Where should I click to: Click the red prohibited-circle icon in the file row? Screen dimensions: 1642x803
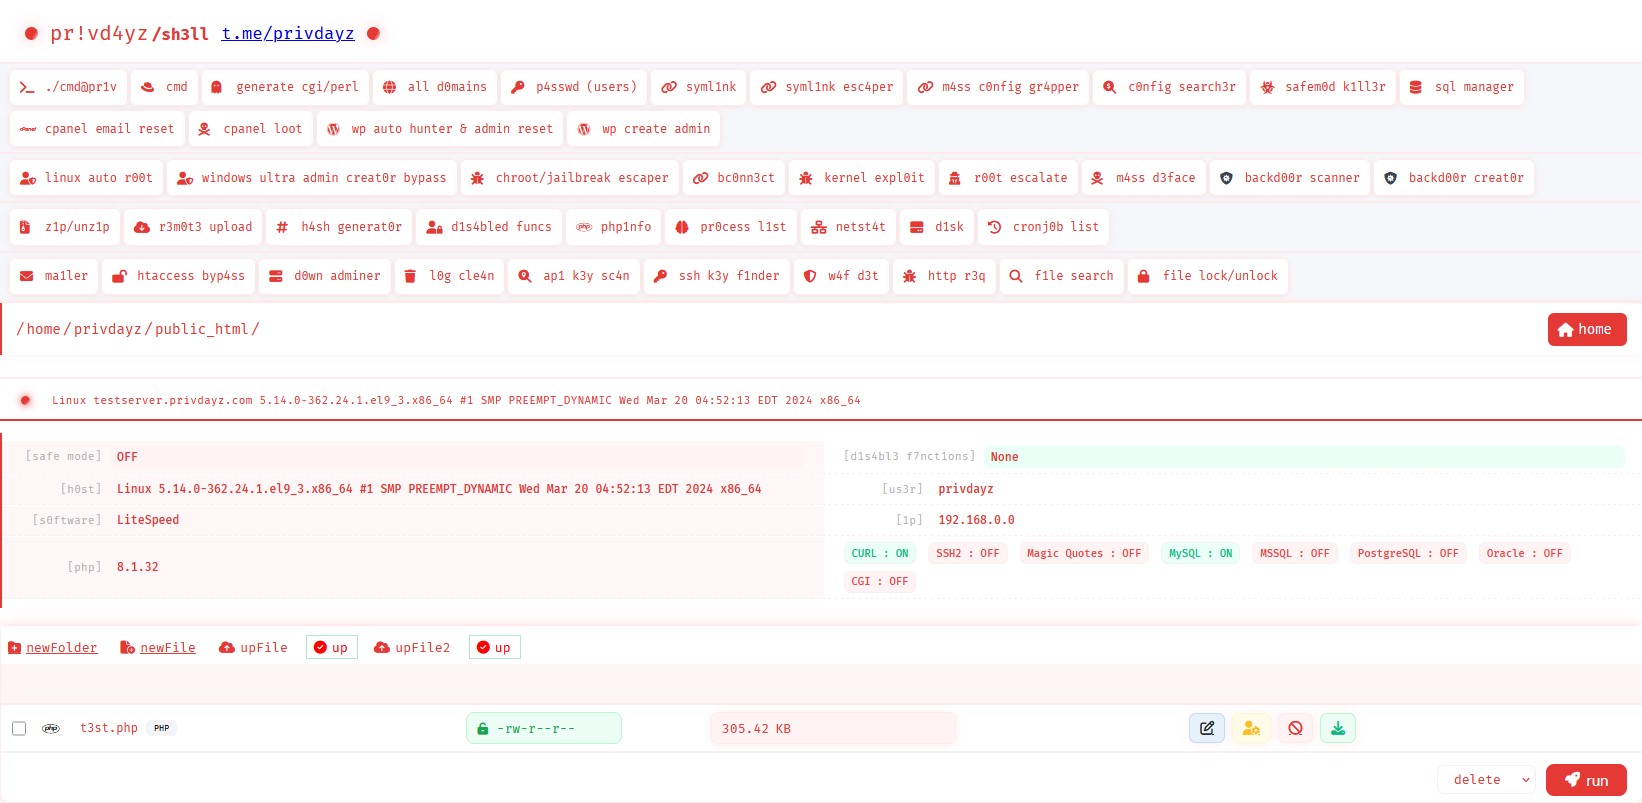click(x=1295, y=728)
